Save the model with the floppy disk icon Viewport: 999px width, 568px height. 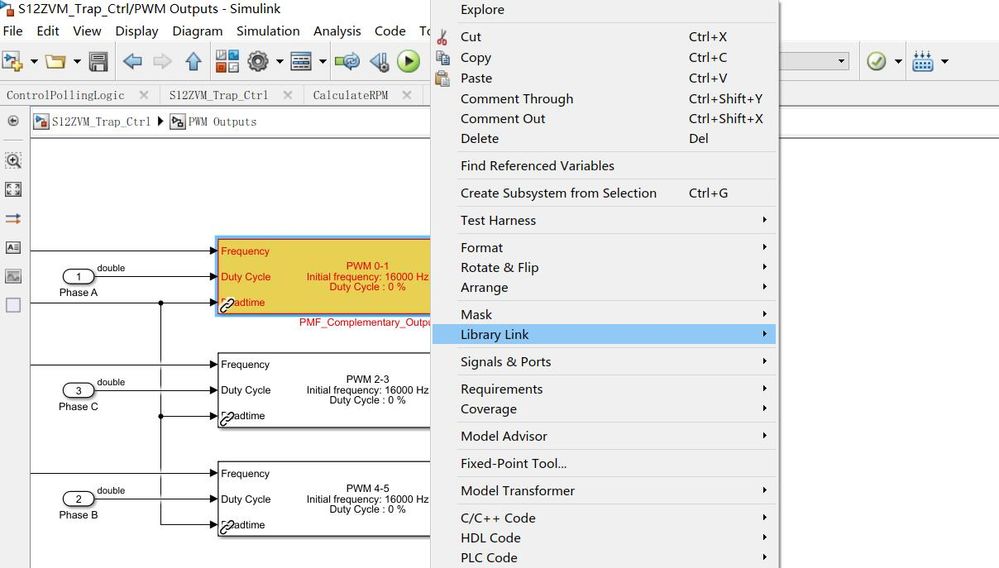point(98,62)
